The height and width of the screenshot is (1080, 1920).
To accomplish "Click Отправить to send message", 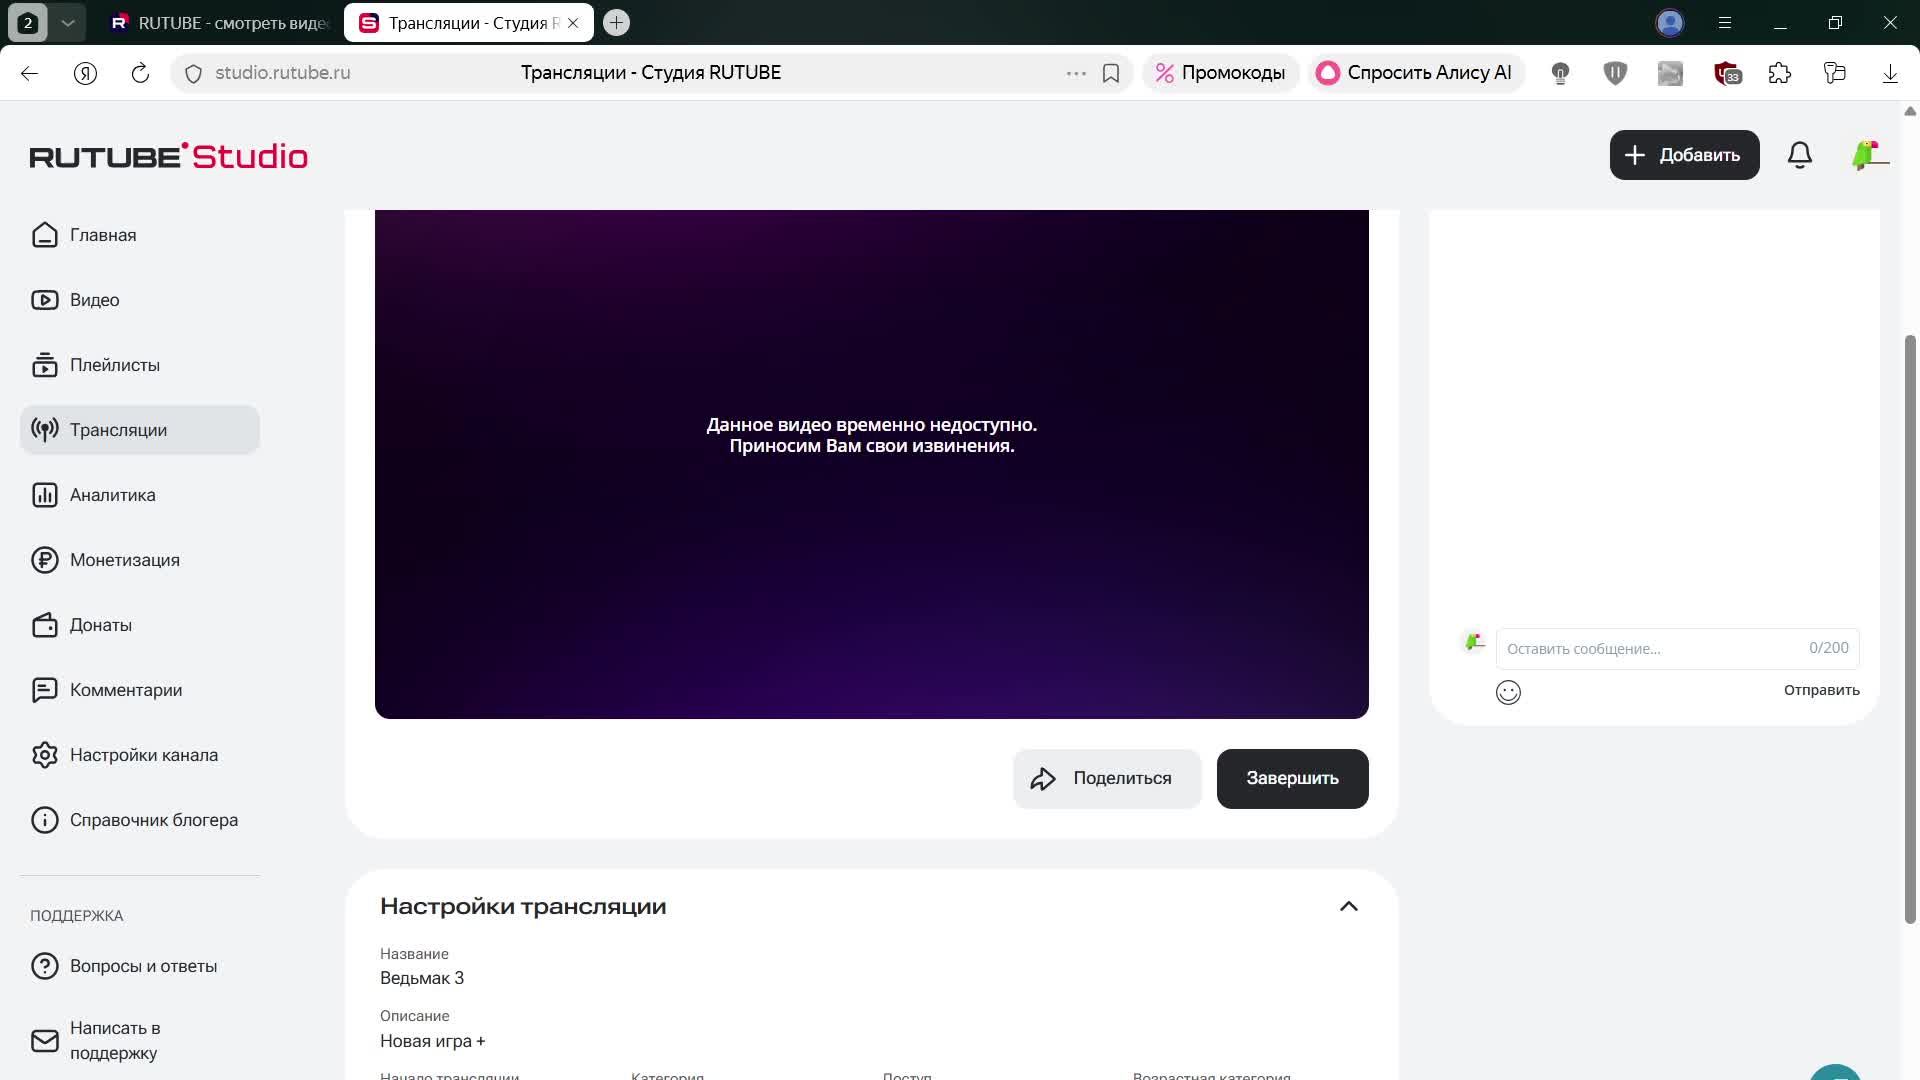I will pos(1821,690).
